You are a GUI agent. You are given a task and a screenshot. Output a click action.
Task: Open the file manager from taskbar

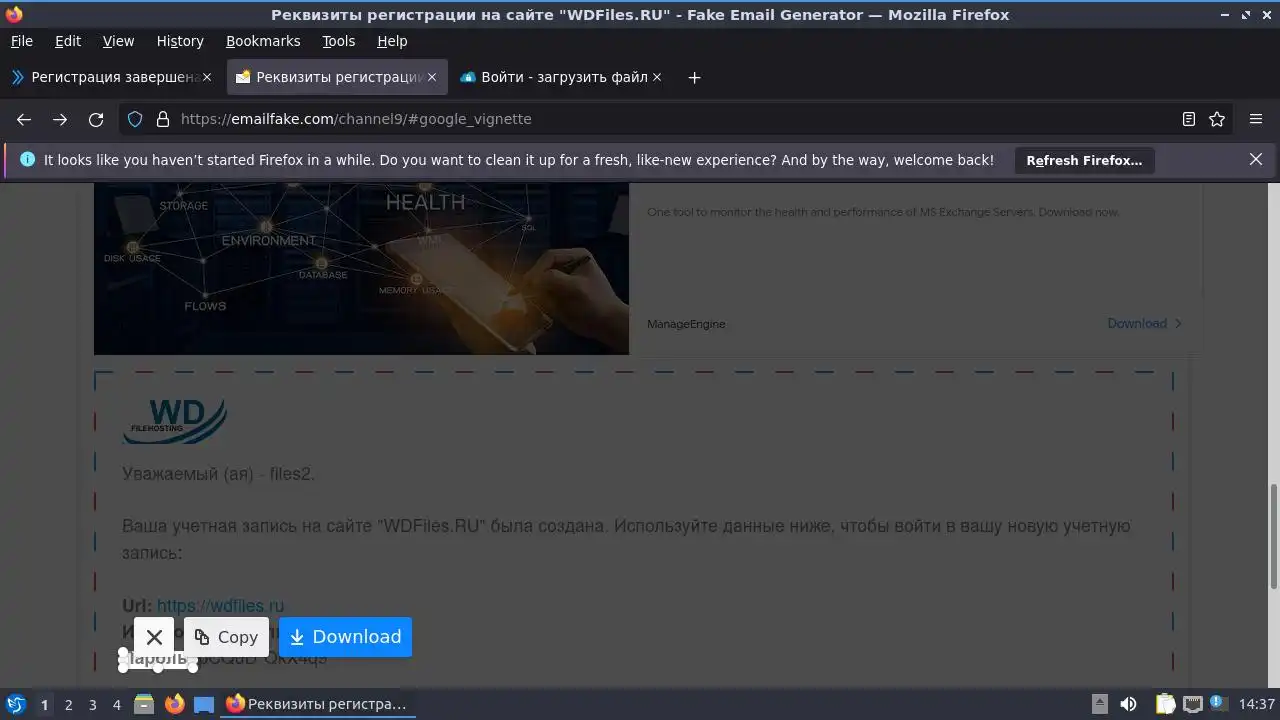(x=144, y=704)
